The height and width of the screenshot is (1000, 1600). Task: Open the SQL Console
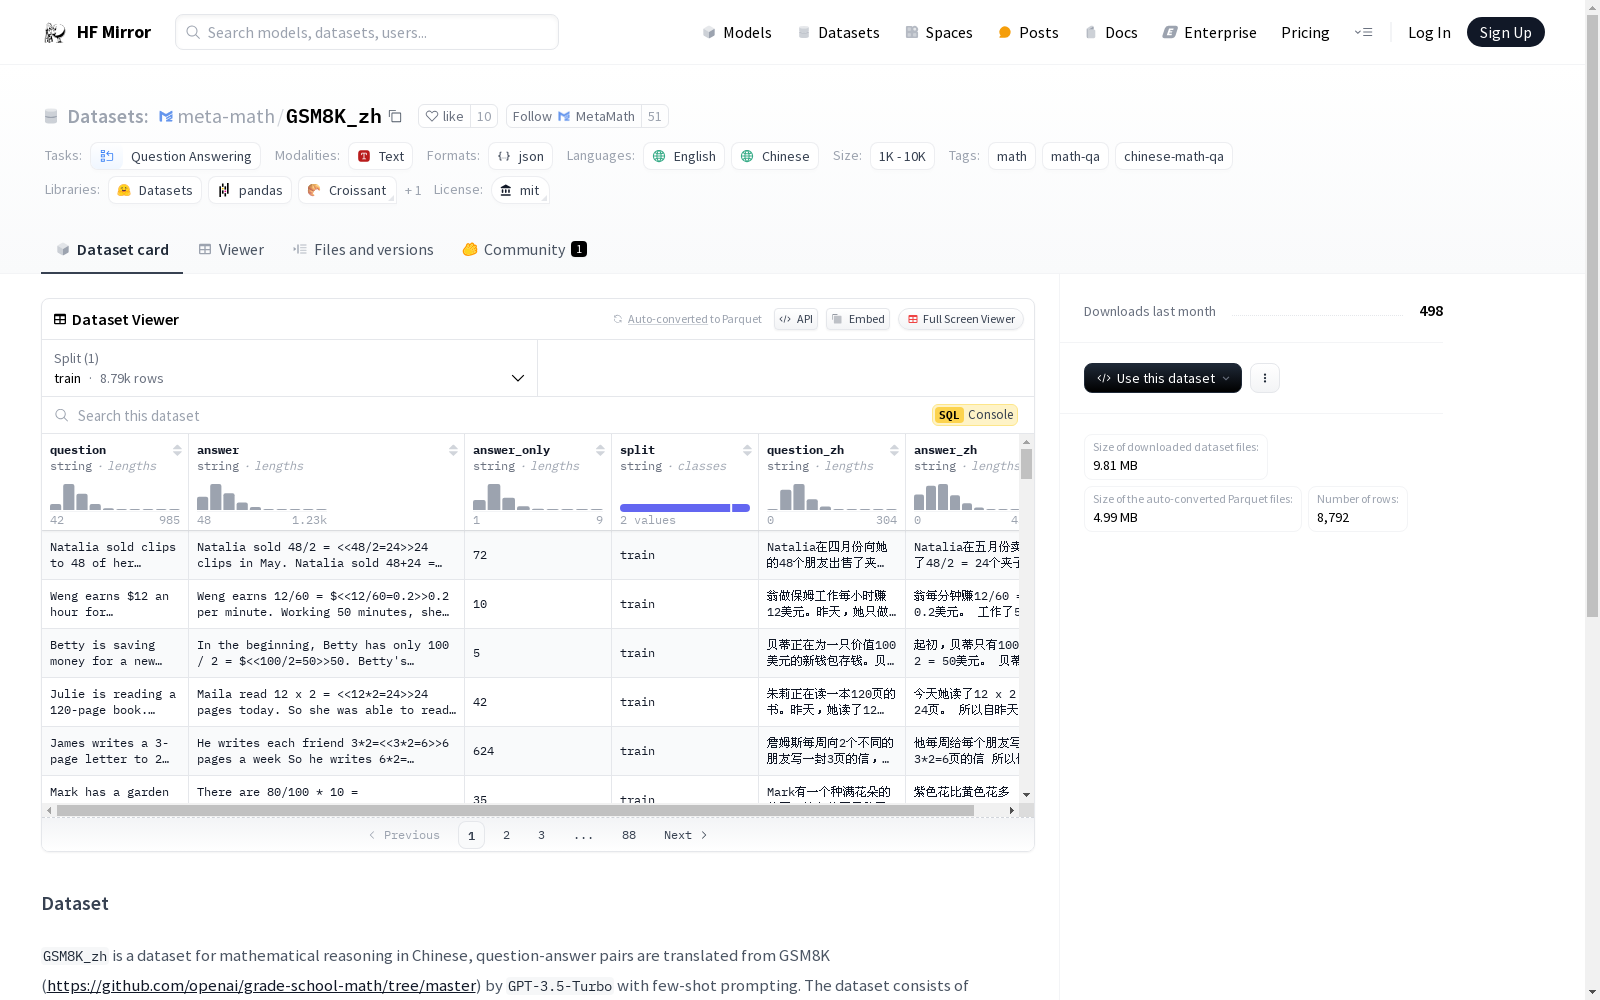[975, 415]
